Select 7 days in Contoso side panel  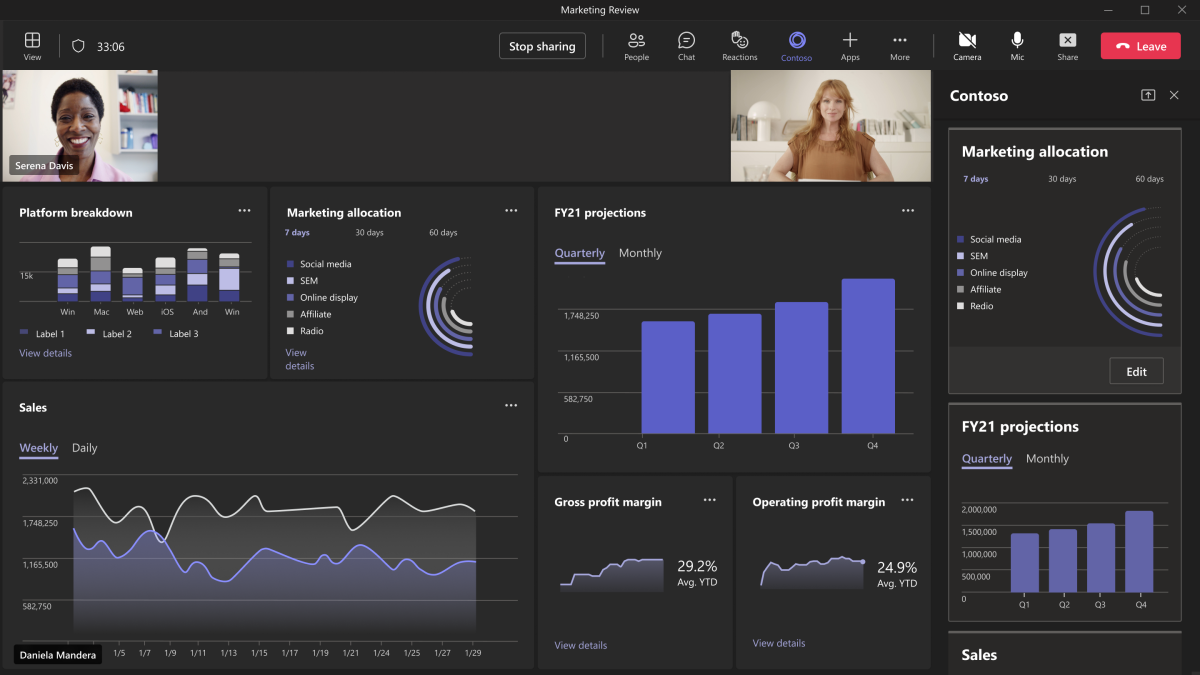click(975, 179)
